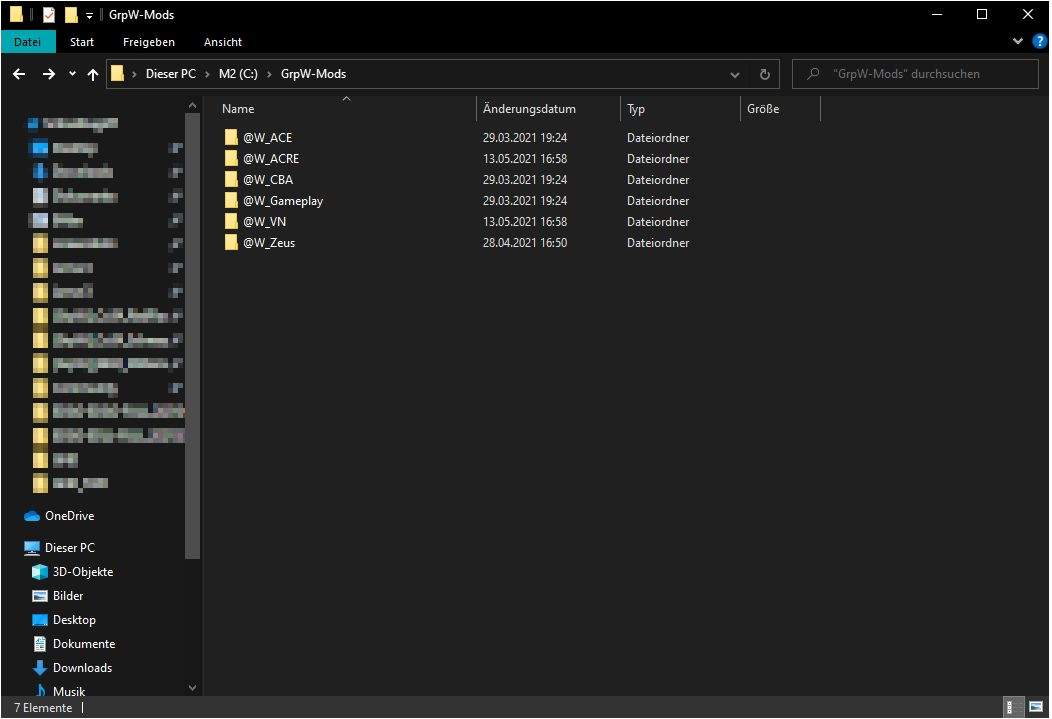The height and width of the screenshot is (719, 1052).
Task: Click the properties icon in the quick access toolbar
Action: tap(49, 15)
